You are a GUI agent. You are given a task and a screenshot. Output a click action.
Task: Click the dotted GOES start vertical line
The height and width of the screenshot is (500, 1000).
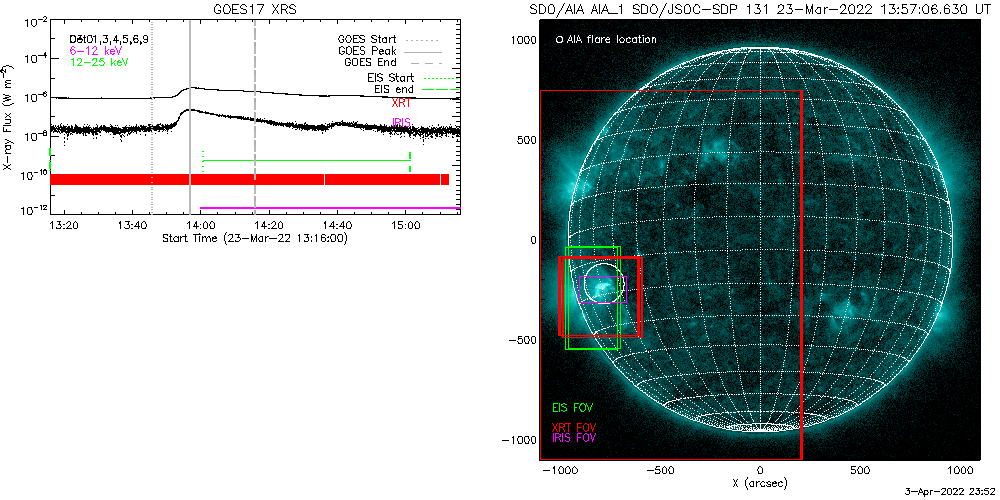152,117
